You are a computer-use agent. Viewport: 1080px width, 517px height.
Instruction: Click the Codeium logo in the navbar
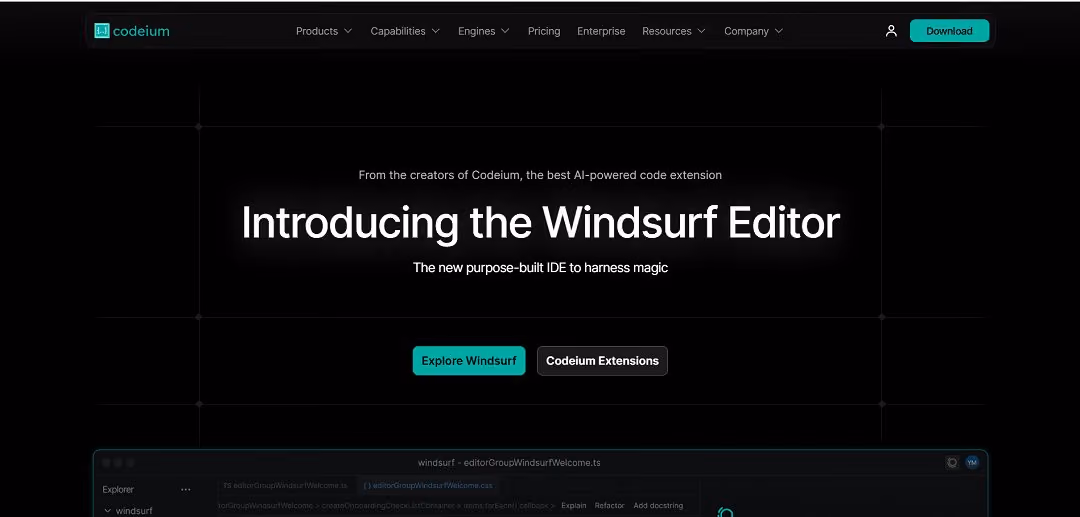point(132,31)
